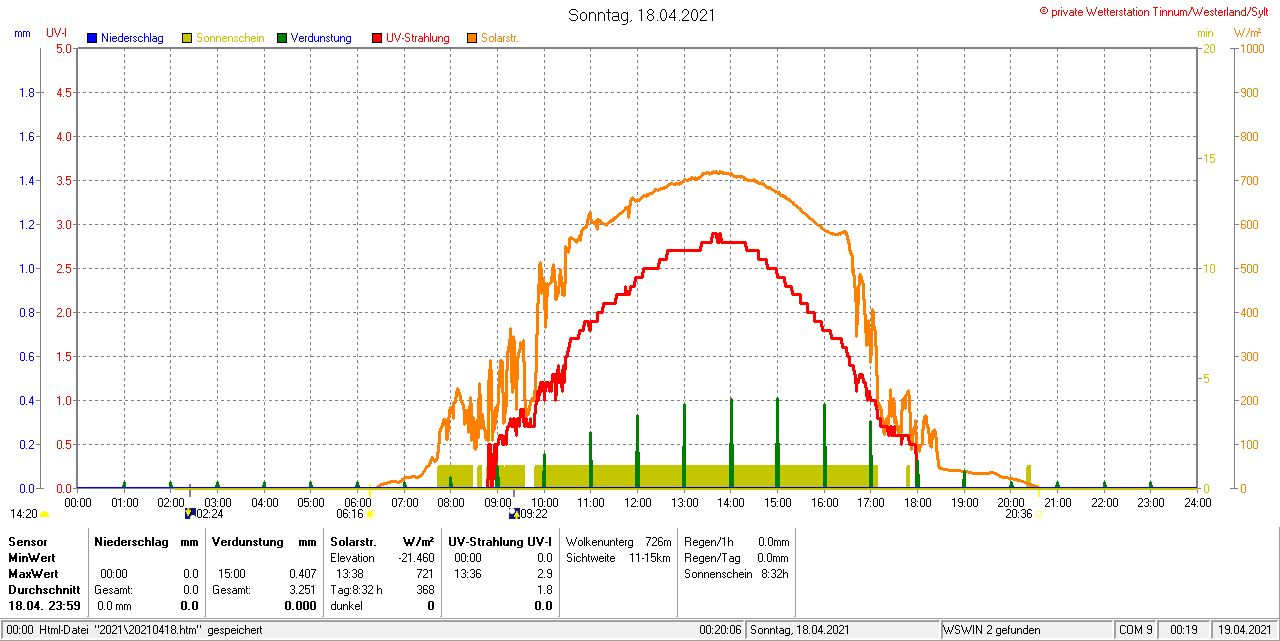
Task: Click the UV-I axis unit label
Action: click(x=57, y=33)
